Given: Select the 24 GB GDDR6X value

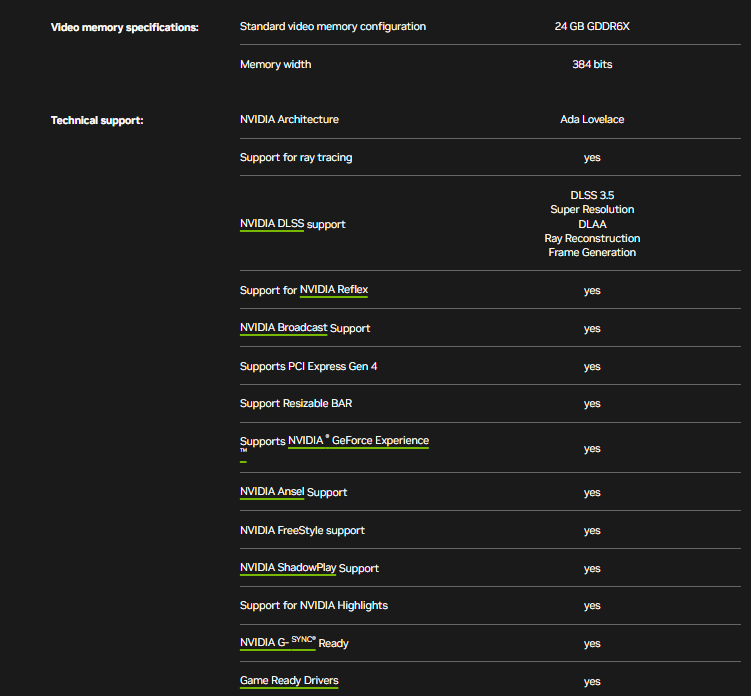Looking at the screenshot, I should (x=592, y=26).
